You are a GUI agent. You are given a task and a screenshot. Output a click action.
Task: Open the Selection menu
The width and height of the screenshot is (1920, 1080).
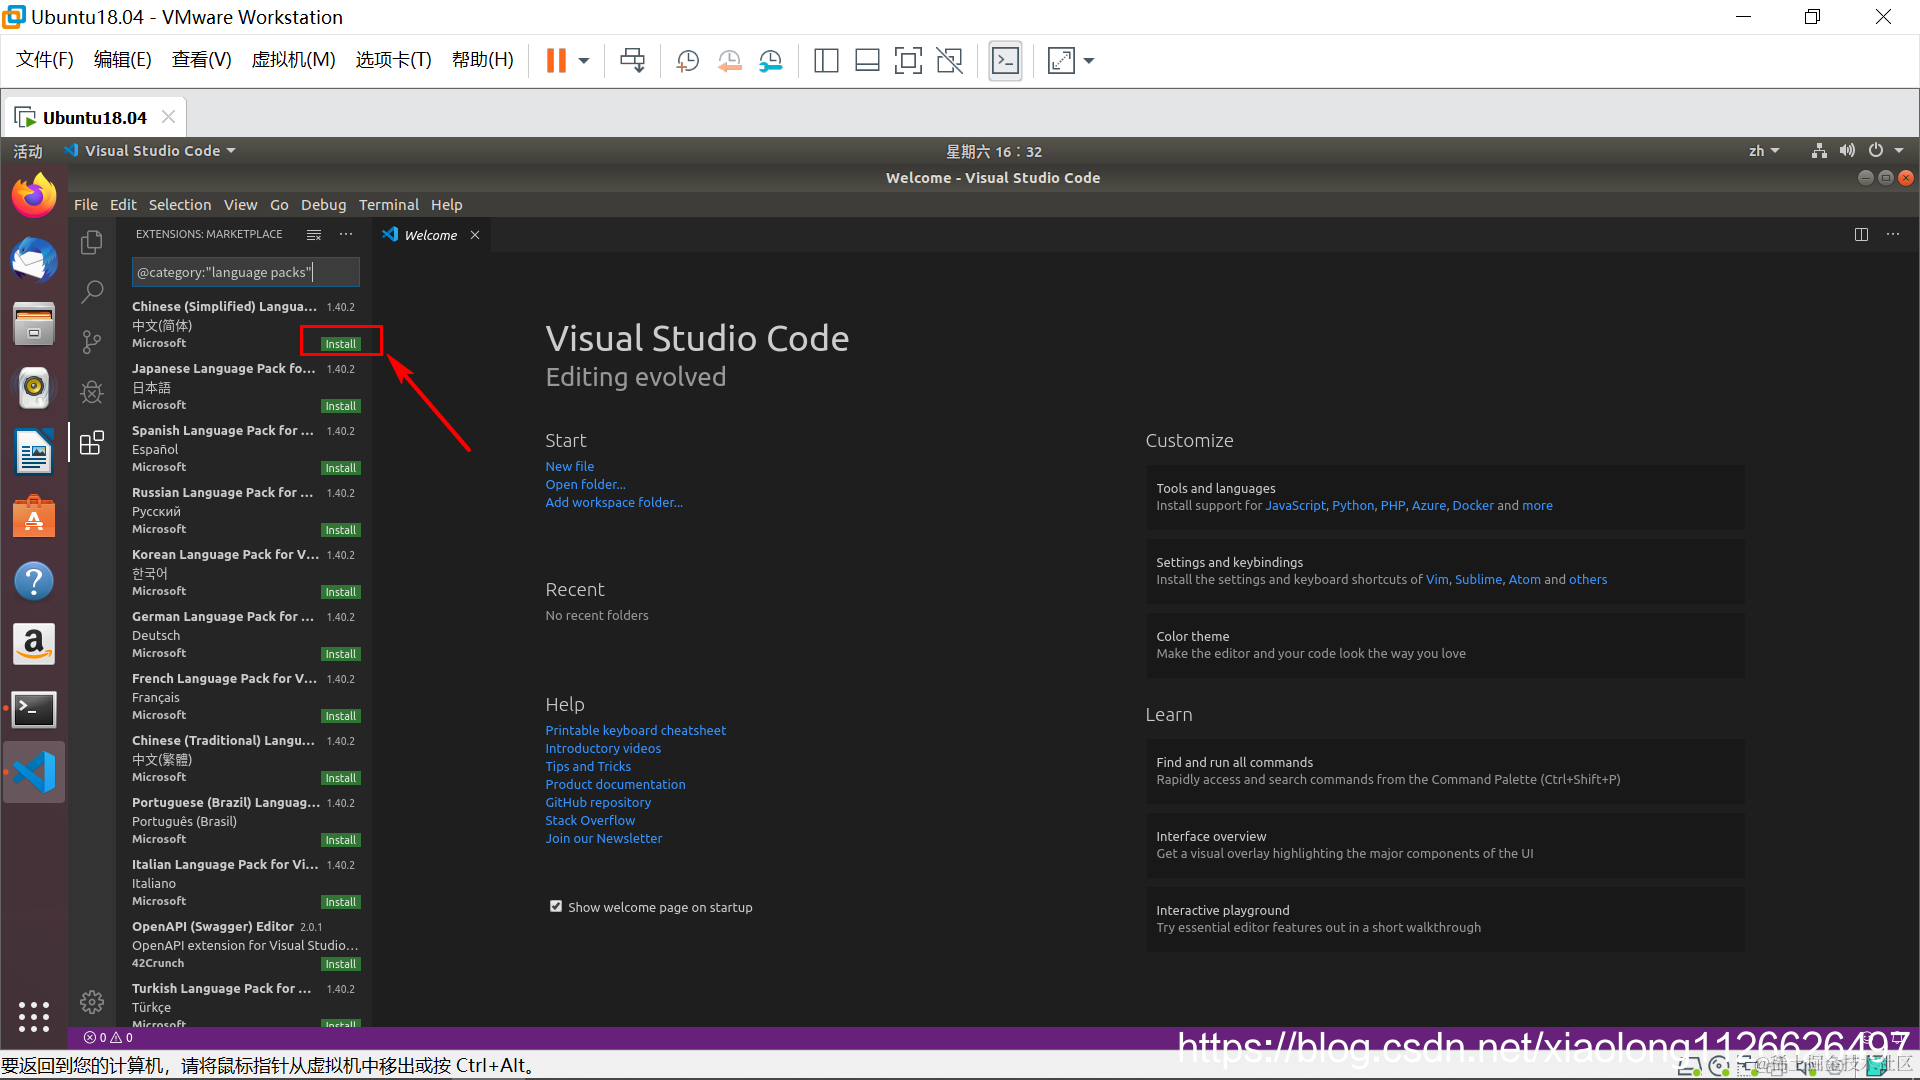(179, 205)
